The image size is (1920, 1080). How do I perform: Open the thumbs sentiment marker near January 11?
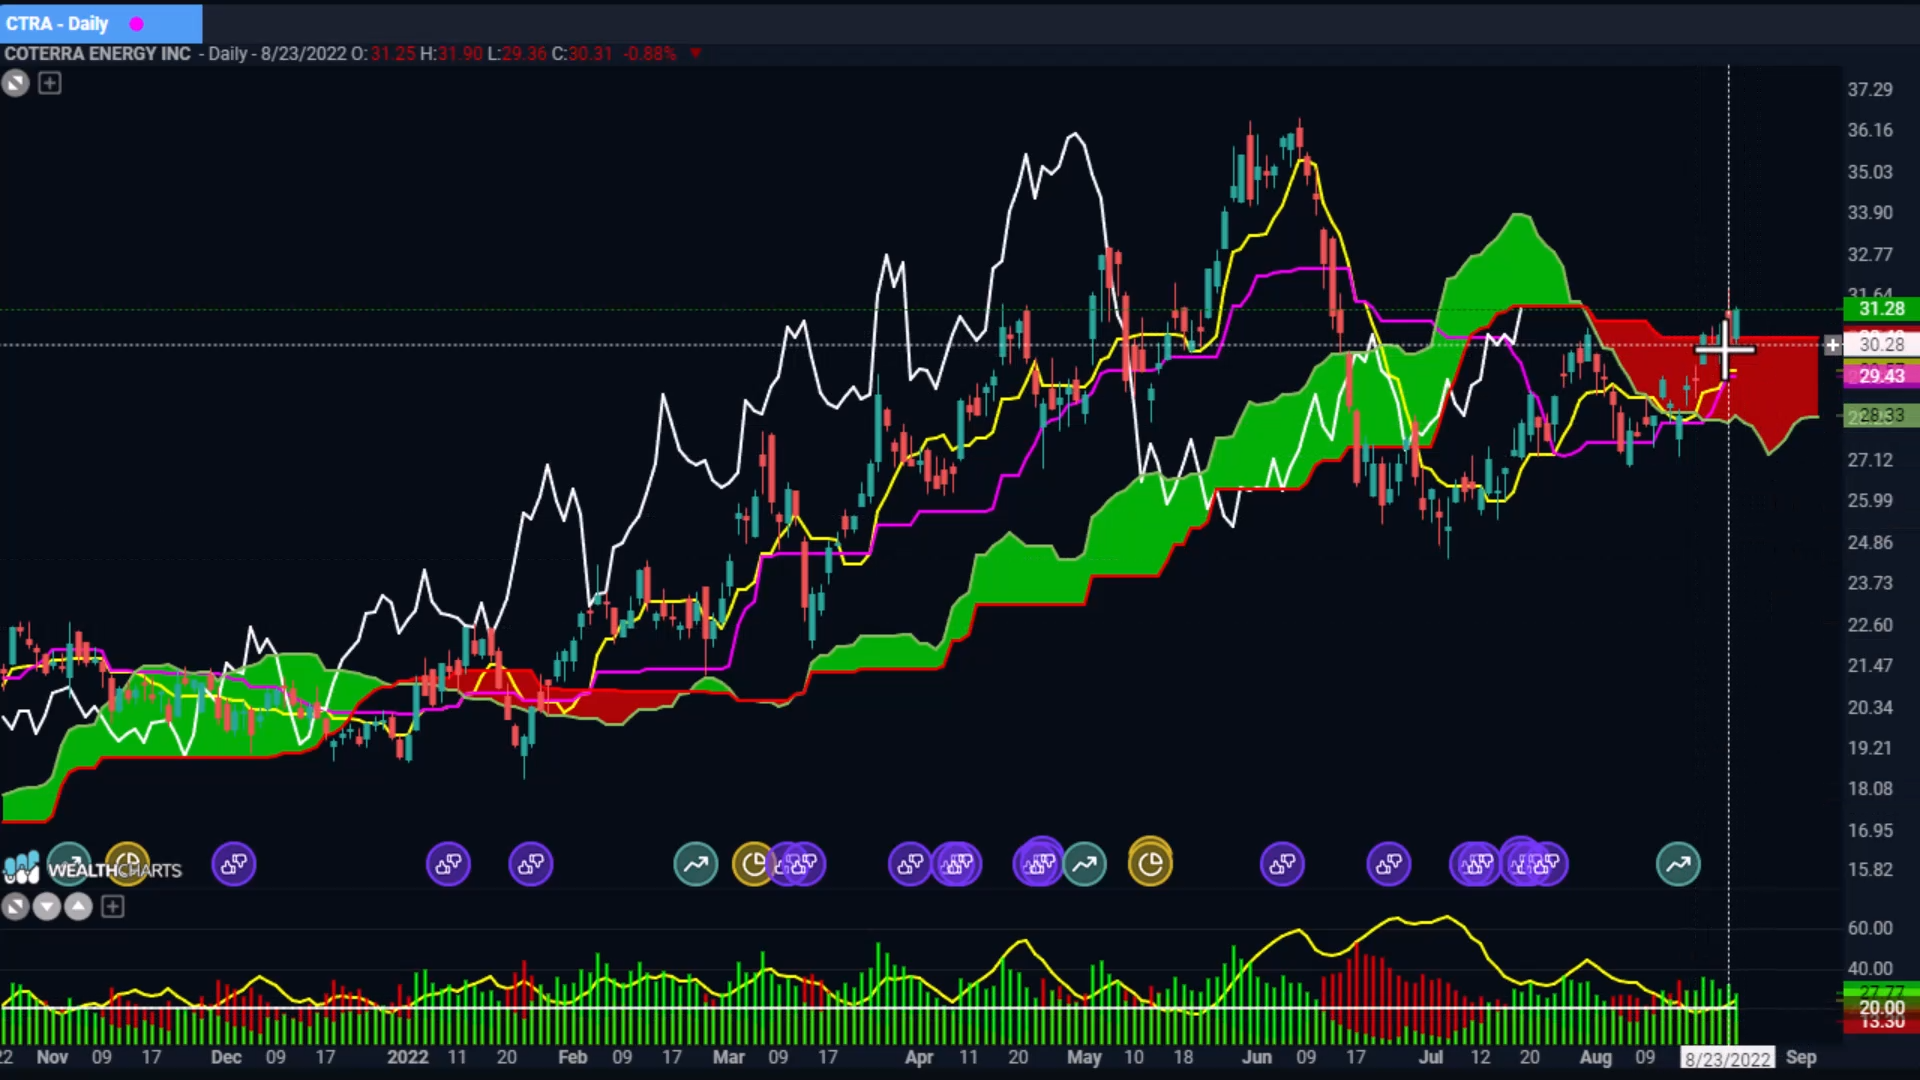[x=448, y=864]
